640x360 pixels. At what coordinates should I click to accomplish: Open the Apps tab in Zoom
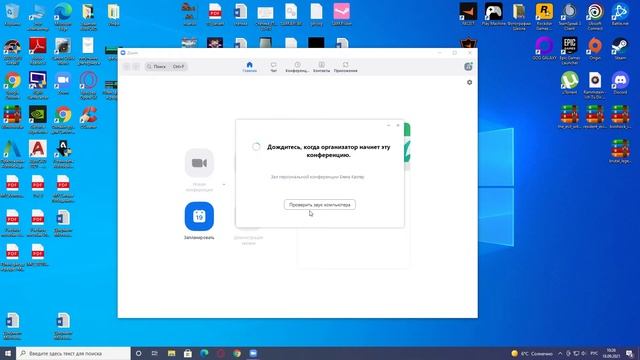(345, 67)
